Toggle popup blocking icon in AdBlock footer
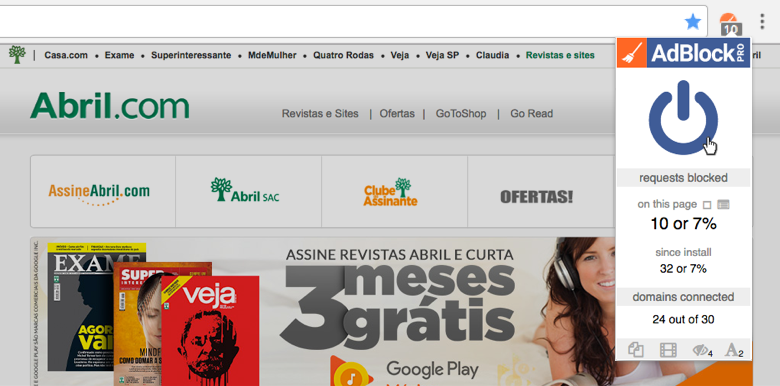Image resolution: width=780 pixels, height=386 pixels. pyautogui.click(x=635, y=350)
